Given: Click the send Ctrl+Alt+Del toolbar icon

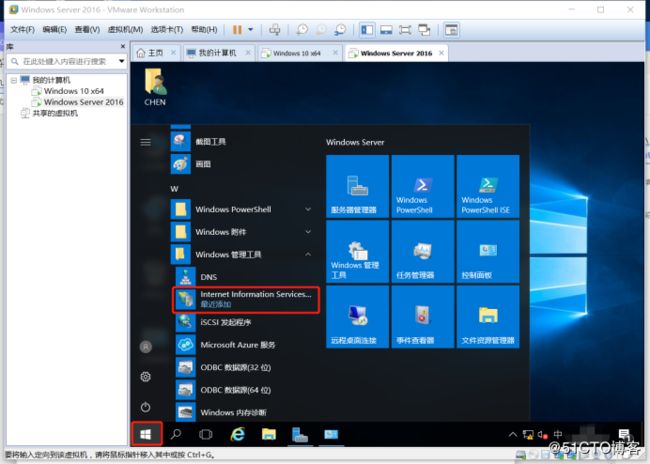Looking at the screenshot, I should click(274, 30).
